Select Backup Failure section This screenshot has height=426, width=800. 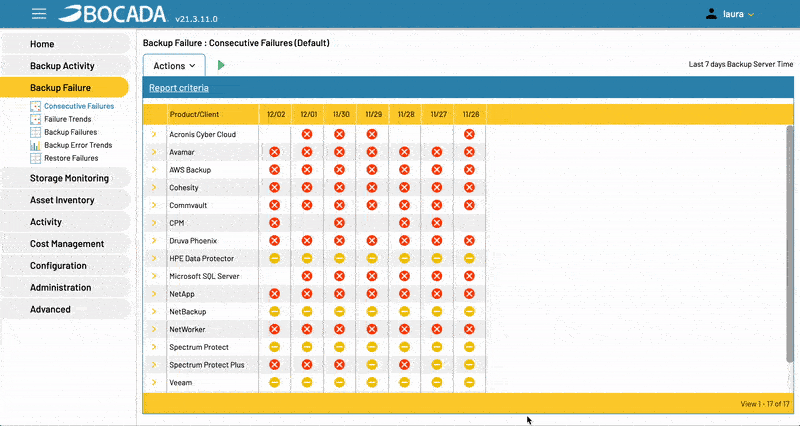(64, 88)
